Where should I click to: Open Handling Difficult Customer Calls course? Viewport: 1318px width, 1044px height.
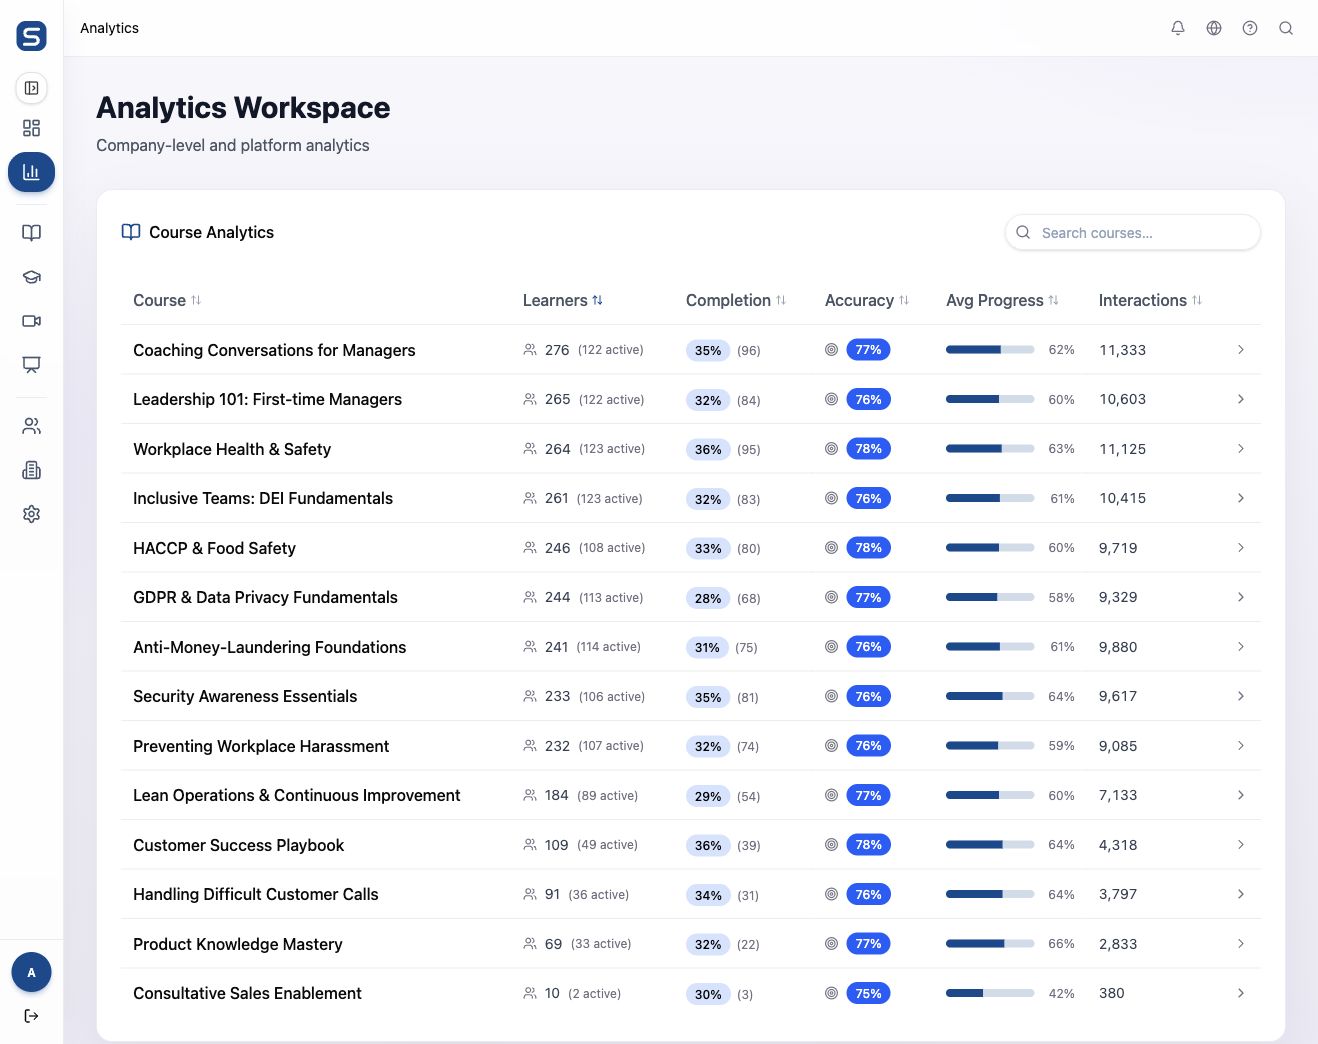pos(256,894)
